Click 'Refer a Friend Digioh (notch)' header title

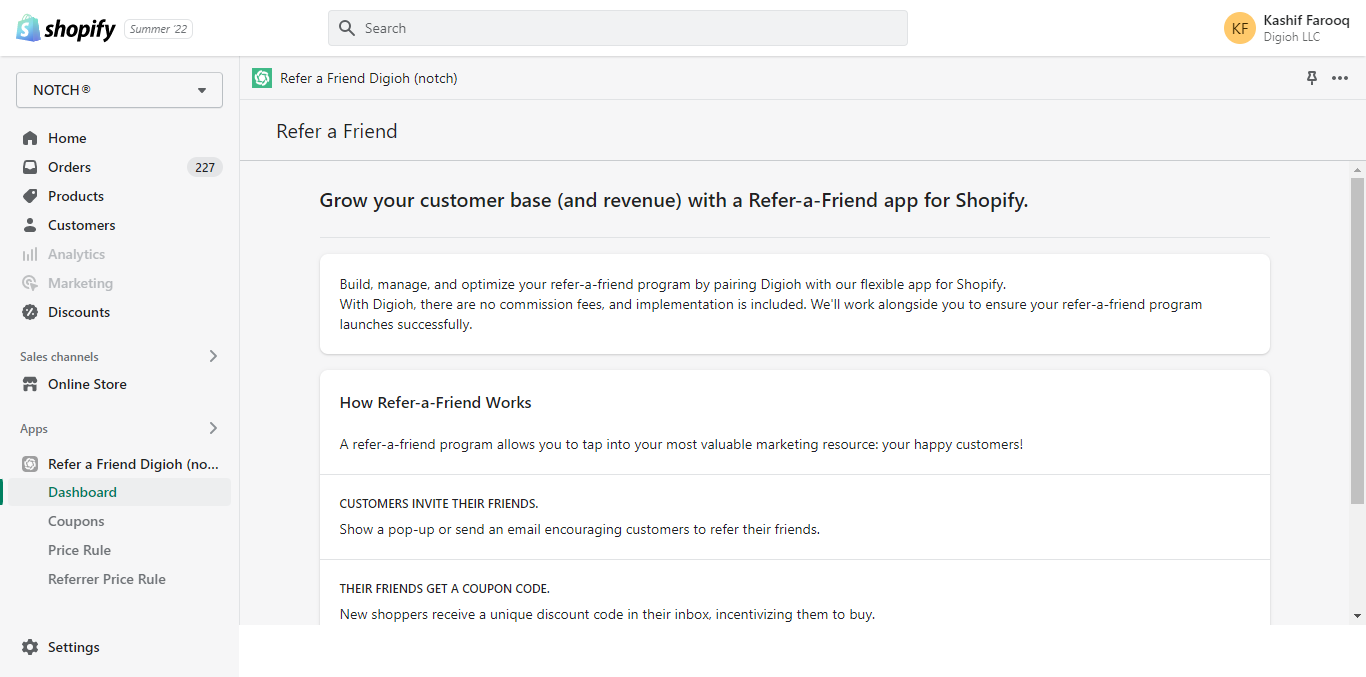coord(369,78)
